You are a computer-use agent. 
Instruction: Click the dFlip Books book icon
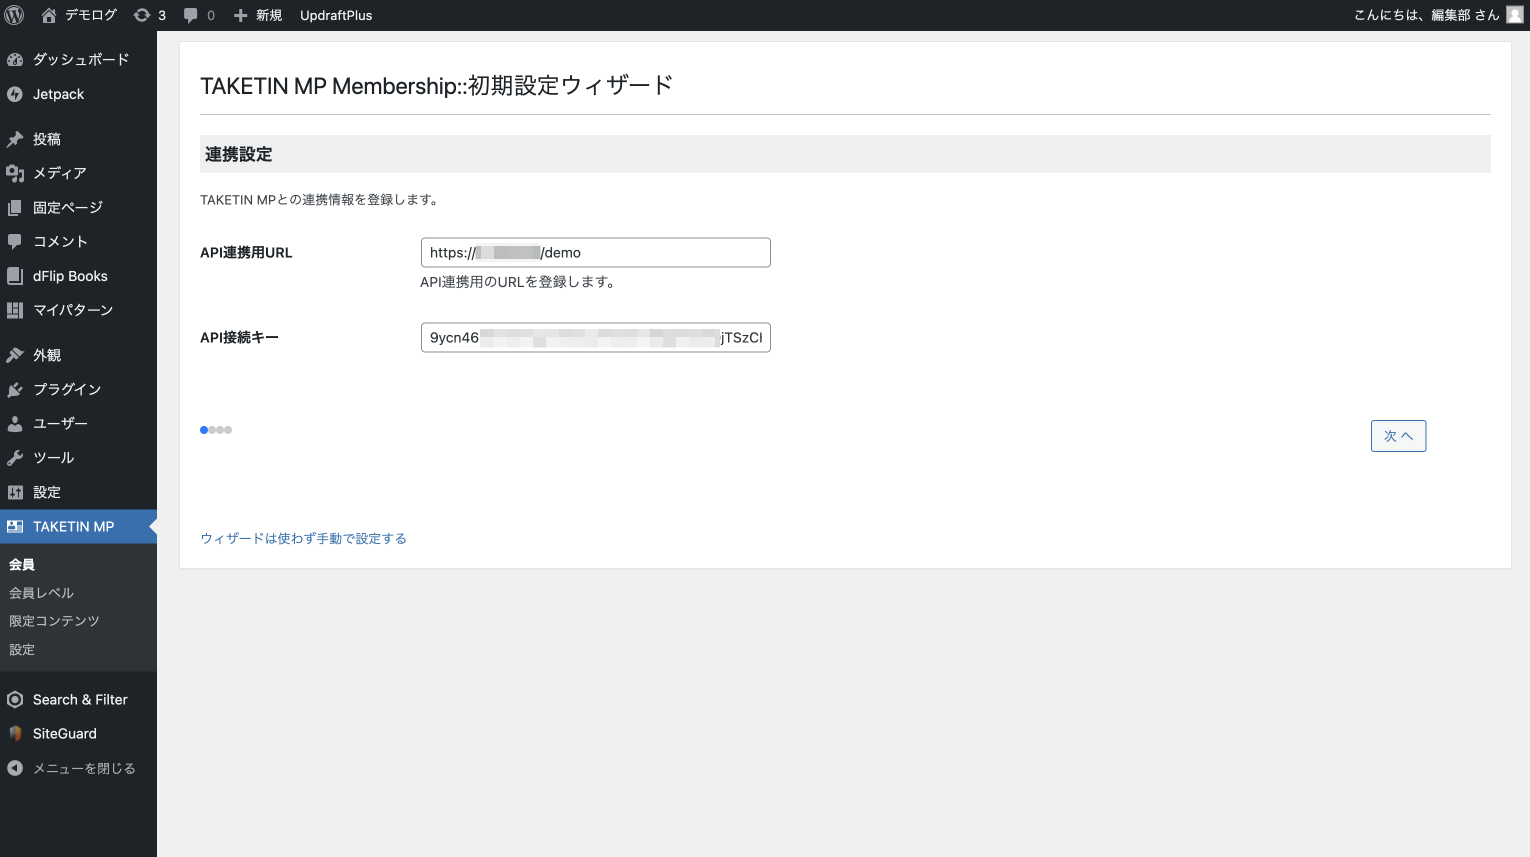tap(15, 276)
